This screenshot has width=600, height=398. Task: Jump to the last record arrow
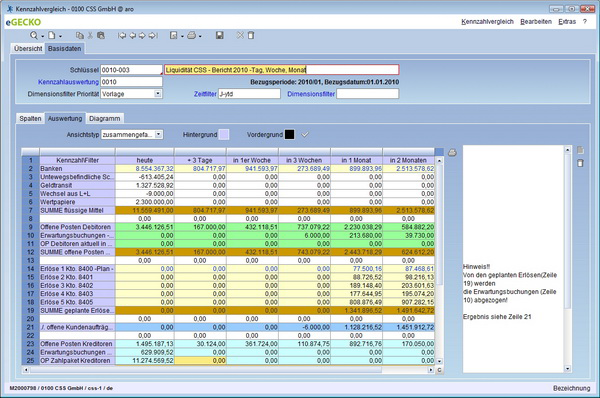(153, 35)
